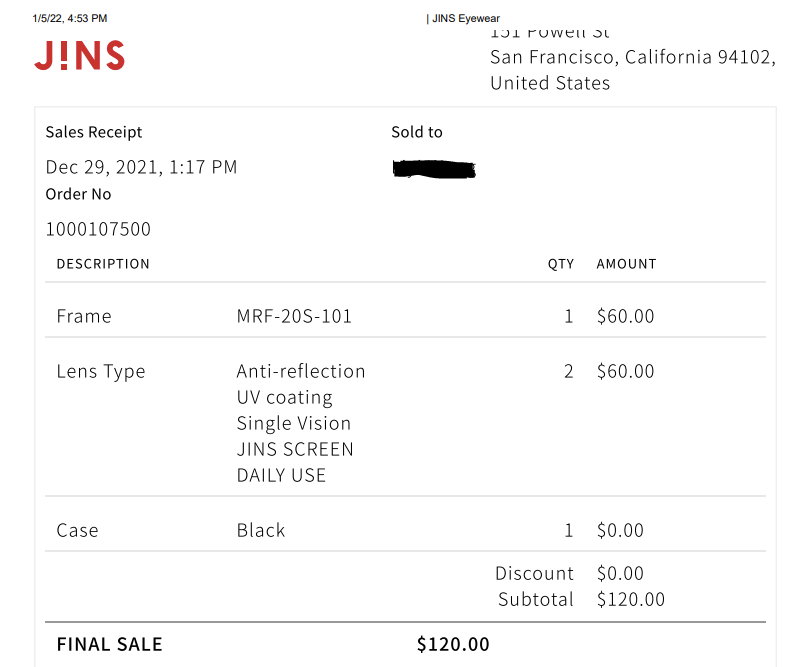Click the frame model MRF-20S-101
The height and width of the screenshot is (667, 800).
[294, 316]
